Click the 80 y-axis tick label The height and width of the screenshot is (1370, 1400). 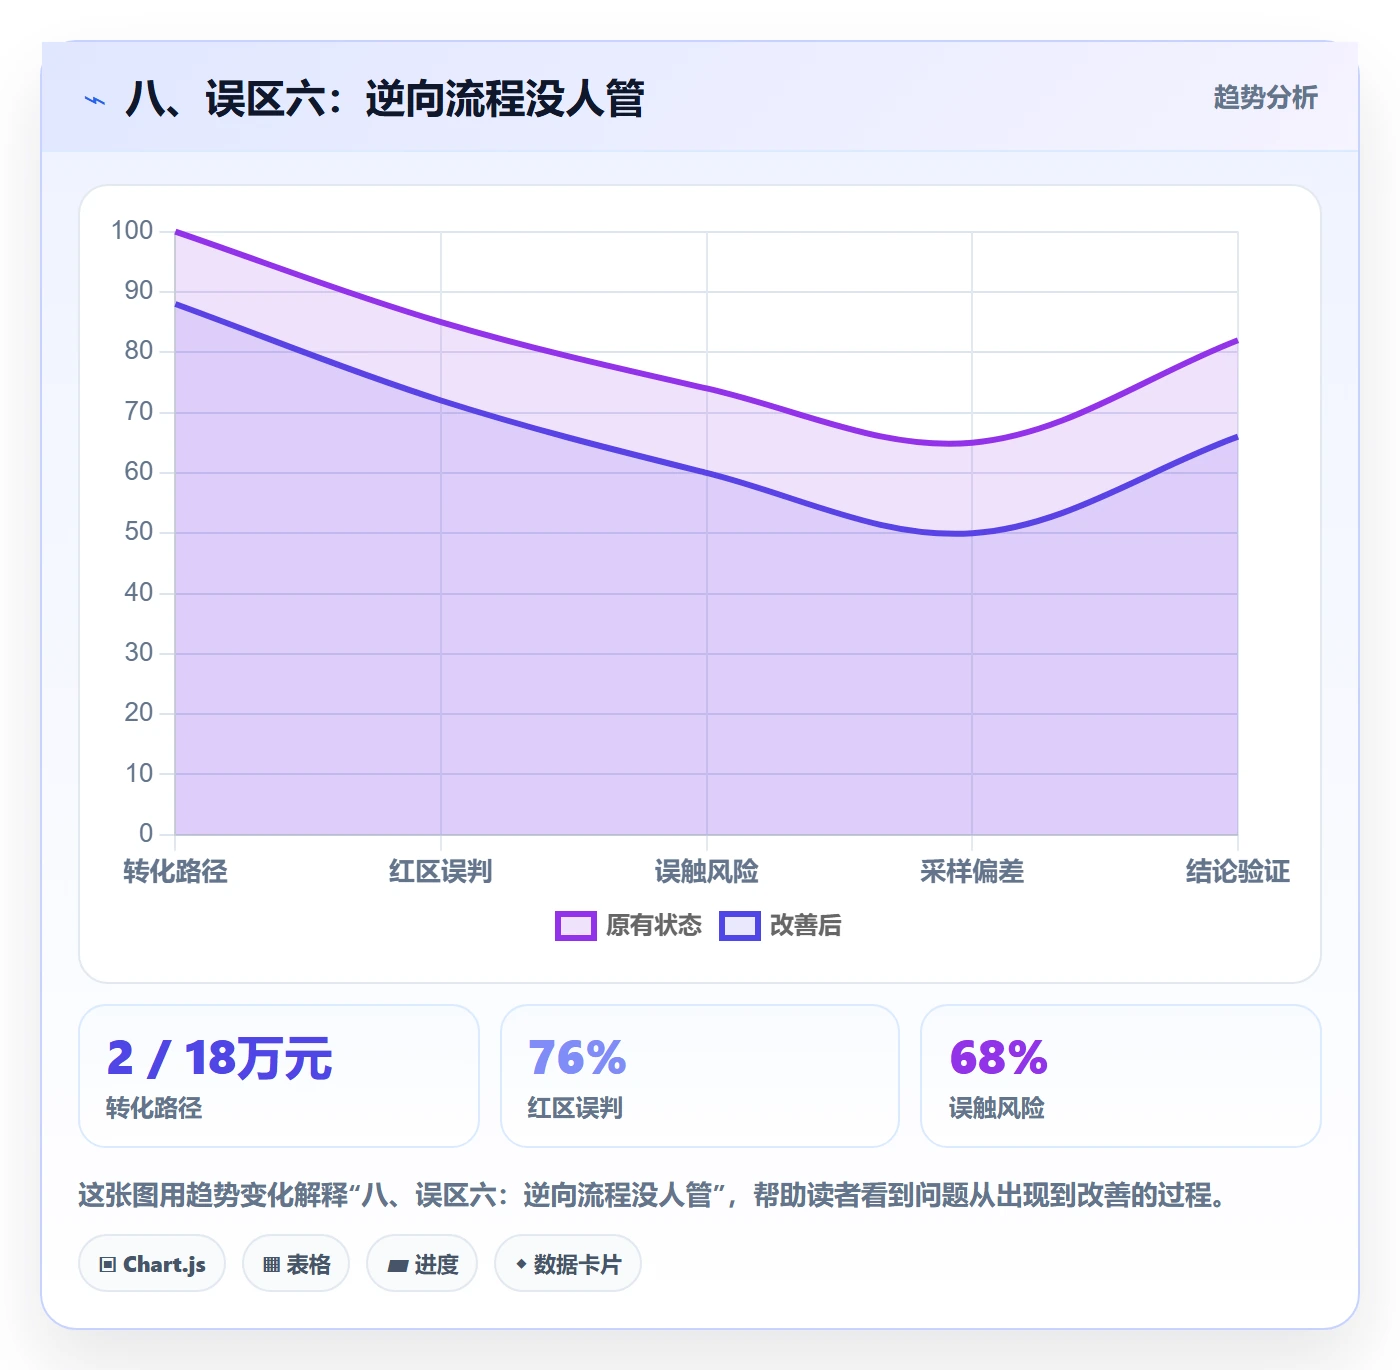(x=139, y=351)
